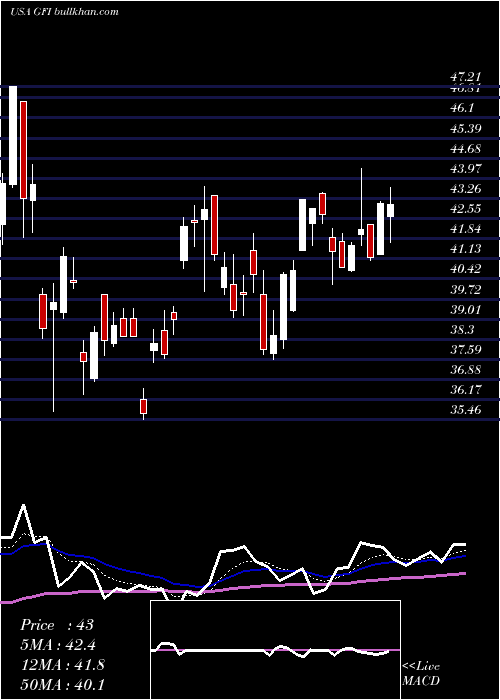Click the '50MA : 40.1' readout
The height and width of the screenshot is (700, 500).
[62, 684]
